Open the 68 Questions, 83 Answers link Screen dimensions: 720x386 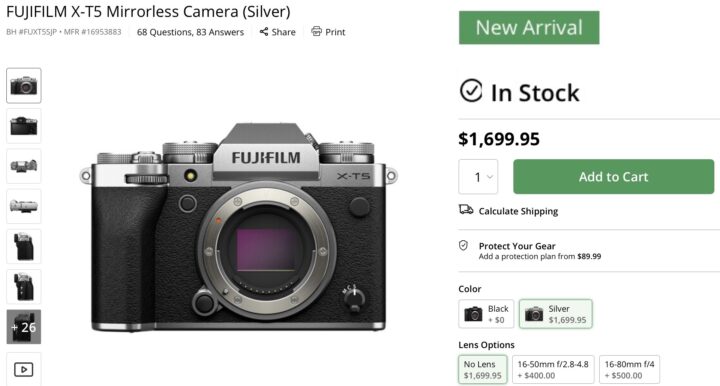pyautogui.click(x=190, y=32)
